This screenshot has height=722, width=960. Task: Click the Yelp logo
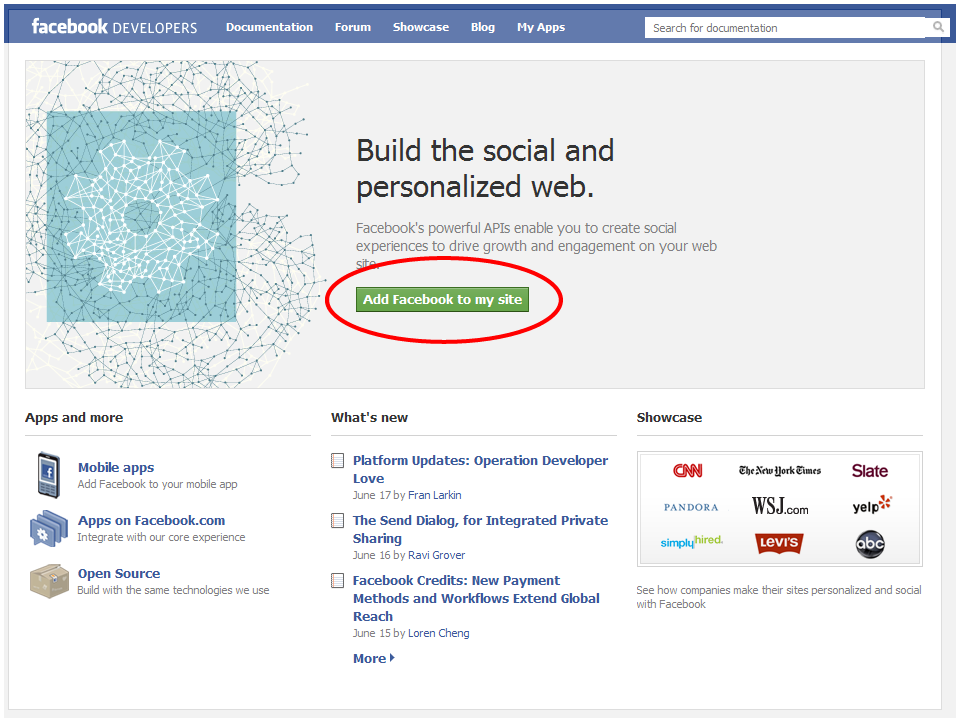click(872, 505)
